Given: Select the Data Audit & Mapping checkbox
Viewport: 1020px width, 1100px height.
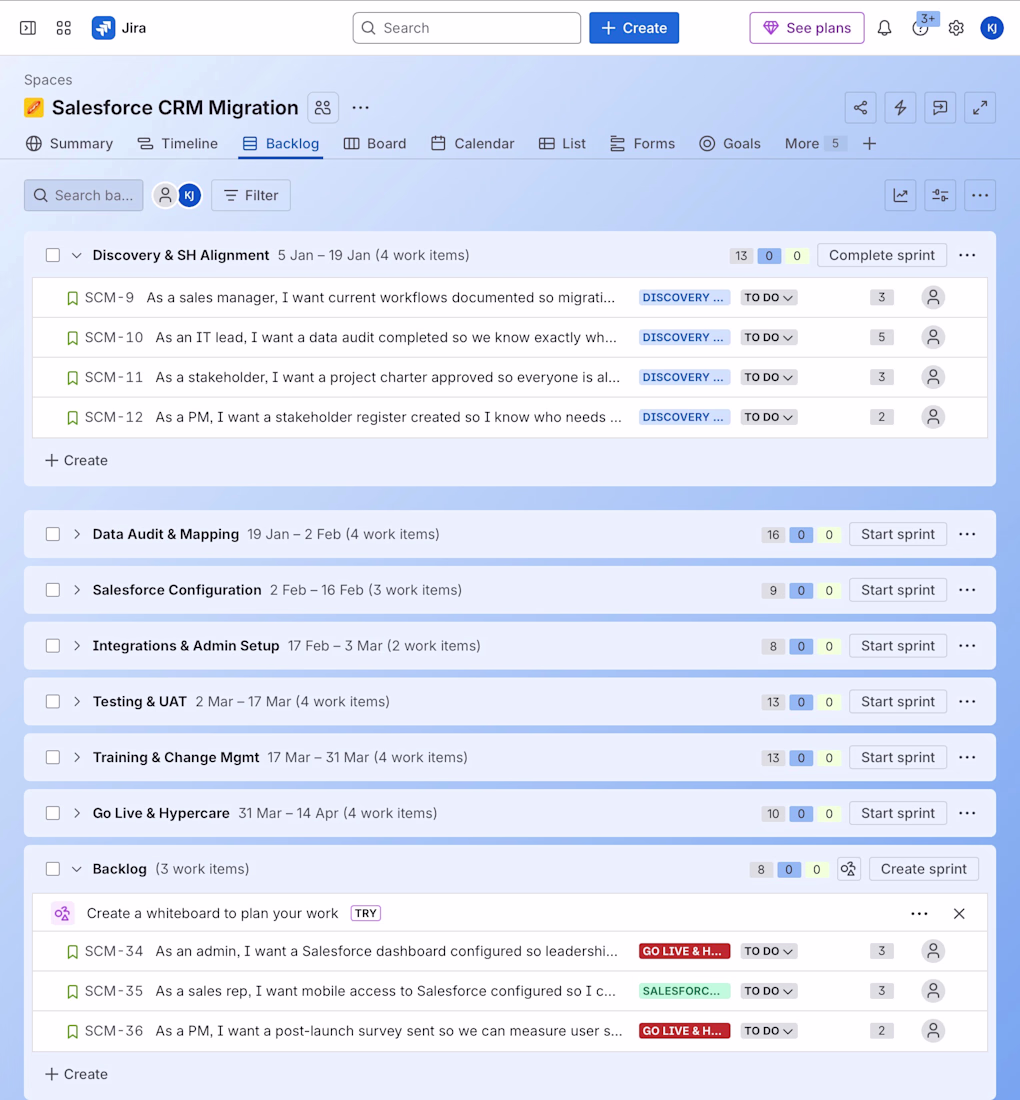Looking at the screenshot, I should coord(53,534).
